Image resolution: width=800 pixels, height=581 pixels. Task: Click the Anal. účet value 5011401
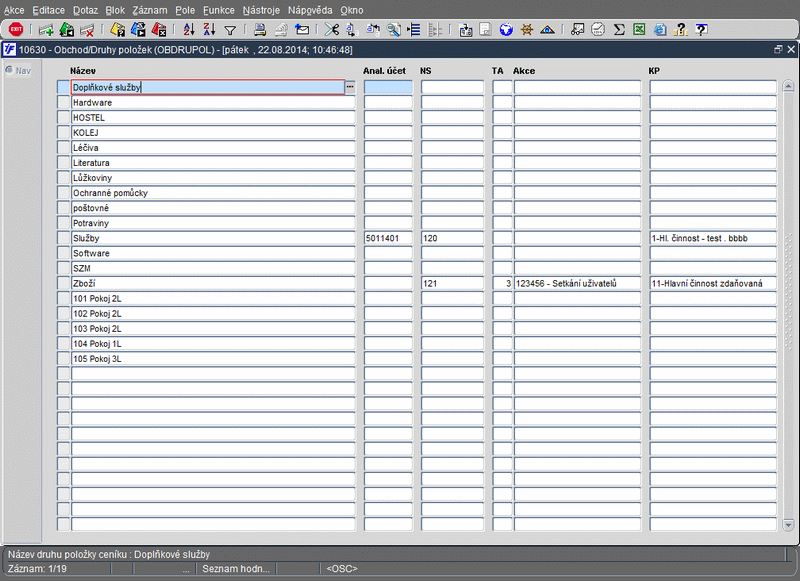point(388,238)
